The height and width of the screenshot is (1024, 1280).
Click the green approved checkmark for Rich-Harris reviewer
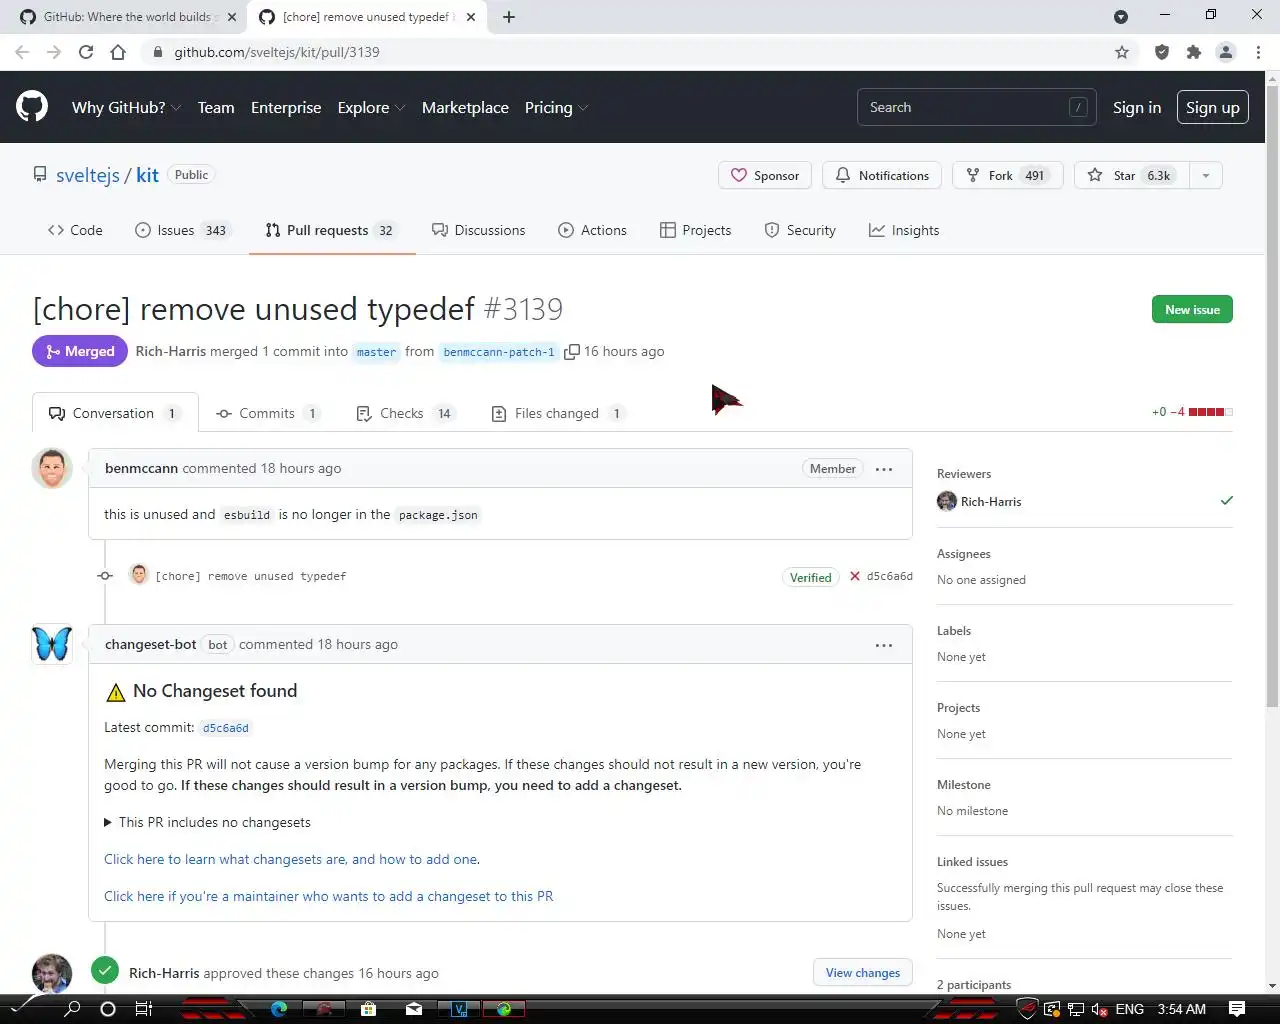click(1227, 500)
